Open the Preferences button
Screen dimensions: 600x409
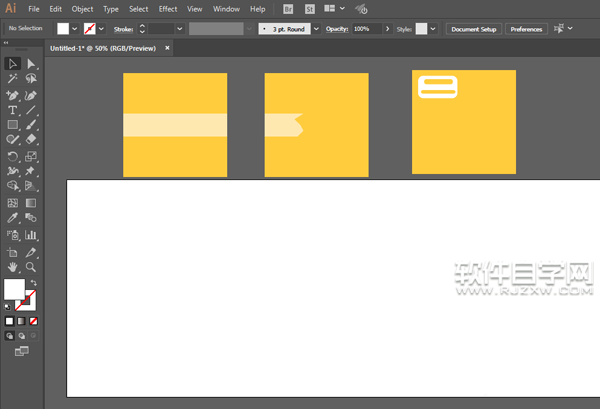(526, 29)
